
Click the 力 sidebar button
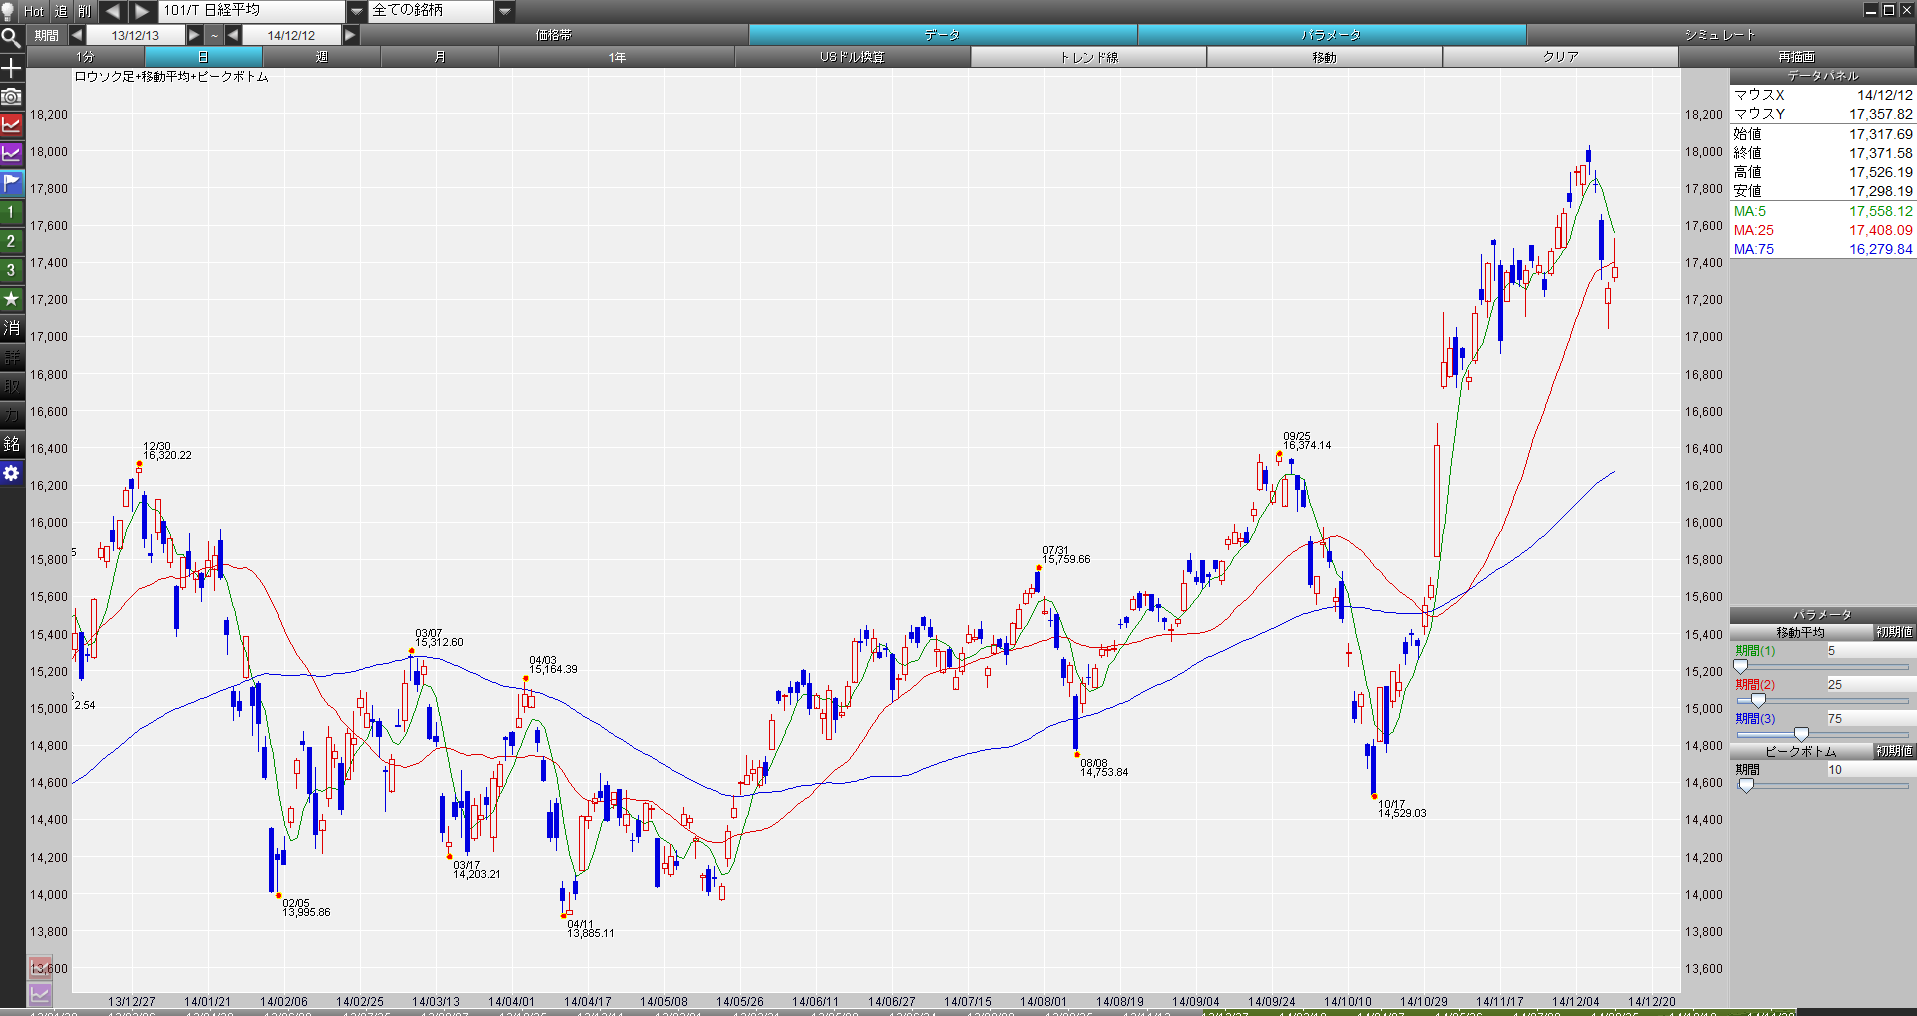[x=11, y=416]
